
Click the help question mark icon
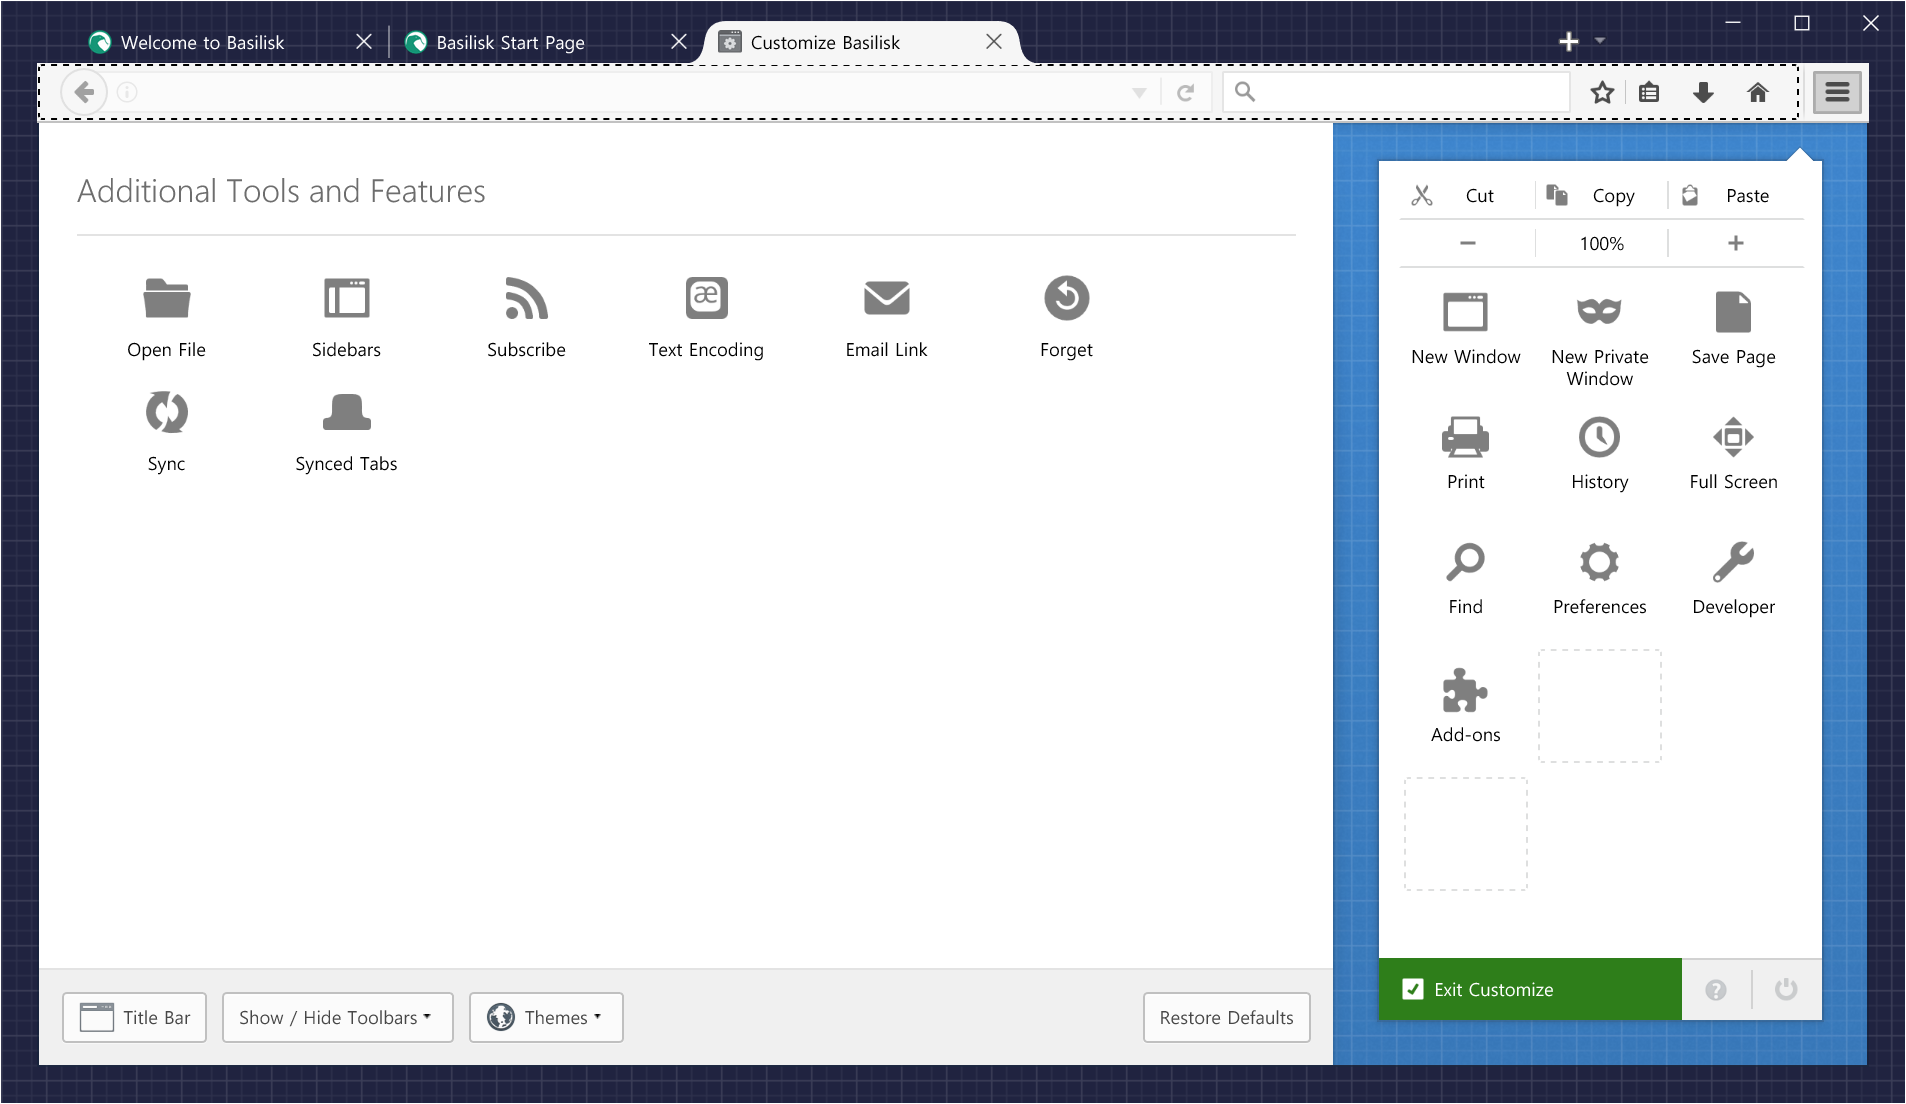1716,989
